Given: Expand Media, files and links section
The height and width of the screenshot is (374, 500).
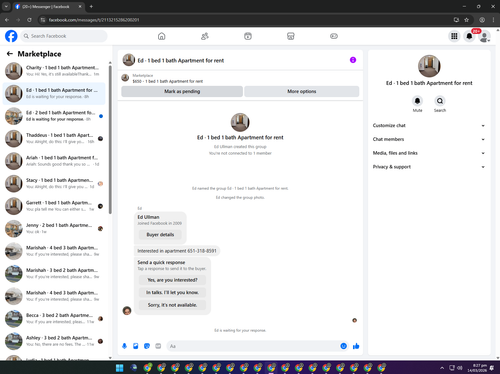Looking at the screenshot, I should (x=429, y=153).
